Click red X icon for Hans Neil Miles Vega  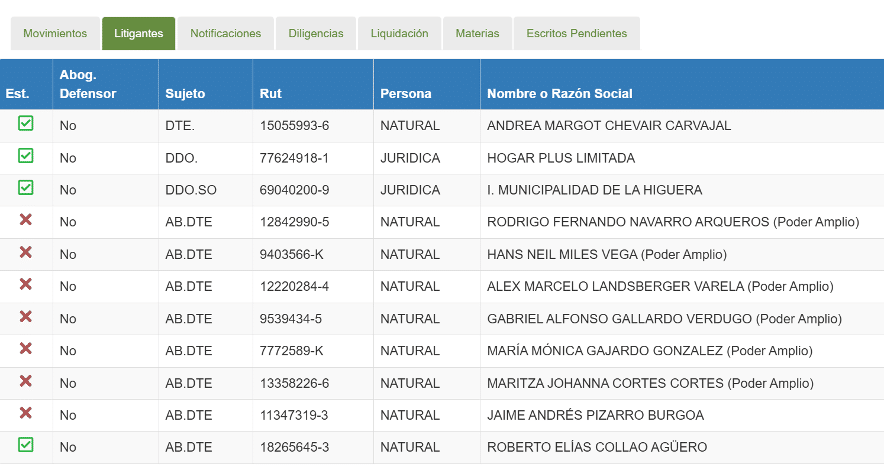[x=26, y=252]
